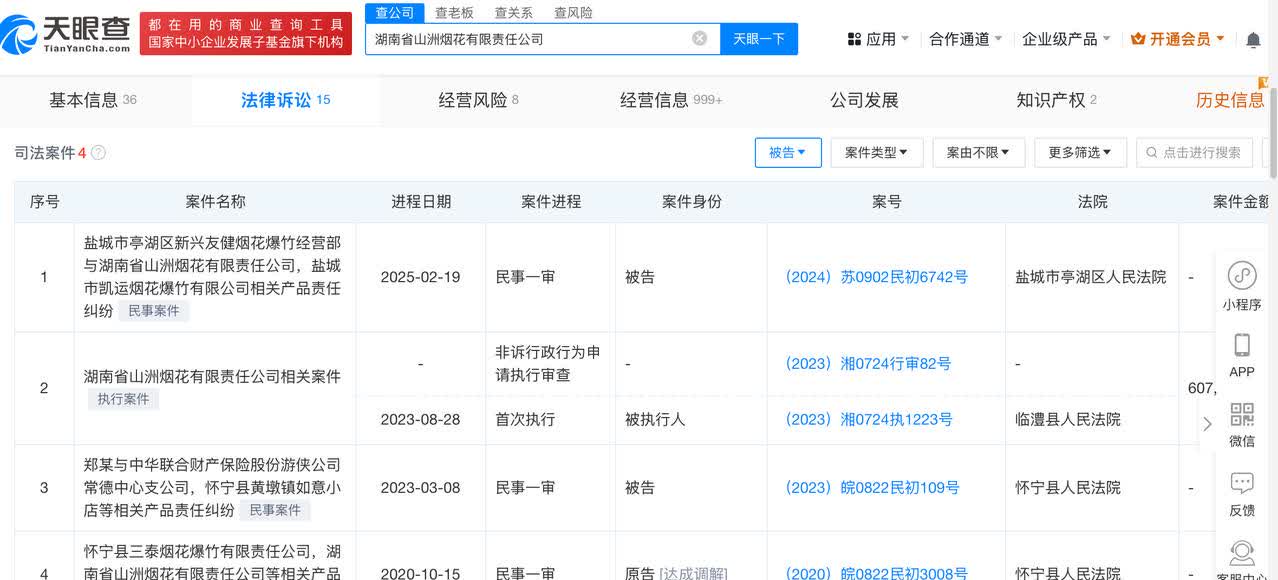Open case number 皖0822民初109号

tap(872, 488)
